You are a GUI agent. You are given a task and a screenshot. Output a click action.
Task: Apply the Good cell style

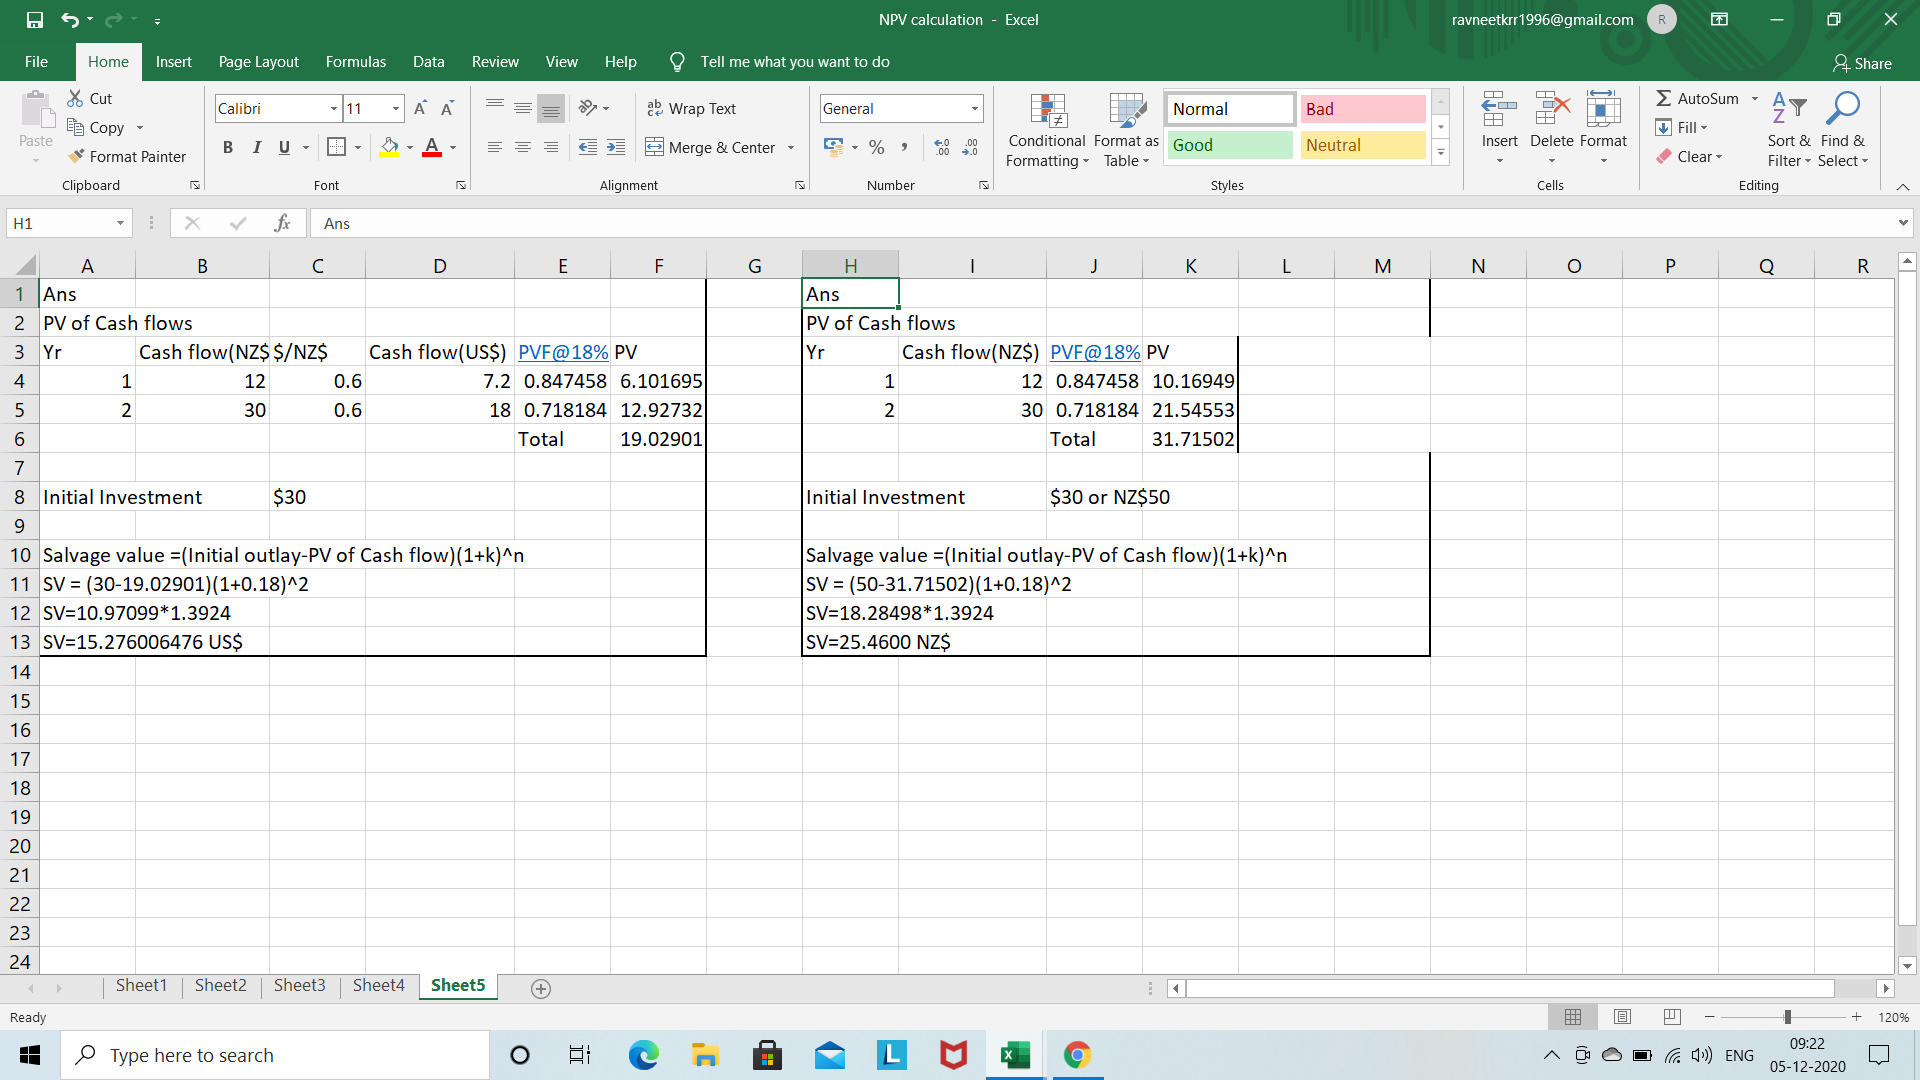1230,145
